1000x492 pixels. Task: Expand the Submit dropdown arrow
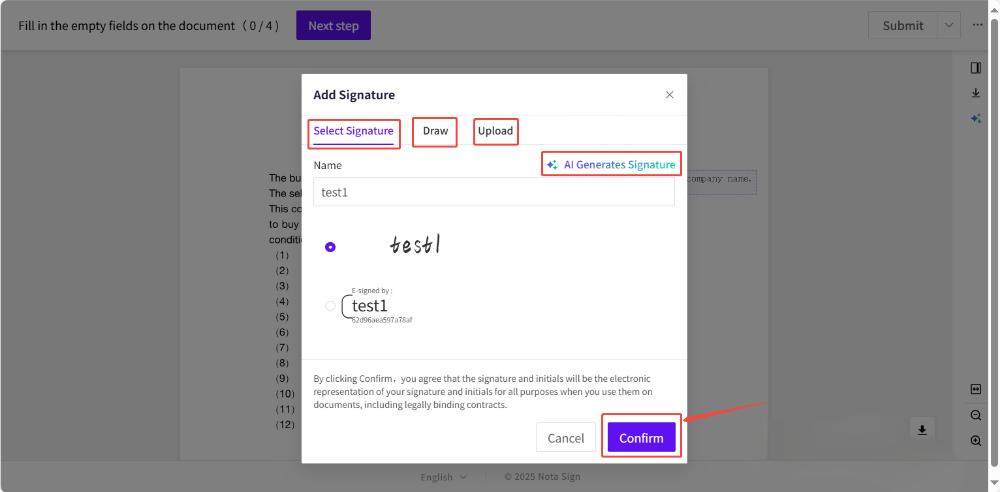[948, 26]
